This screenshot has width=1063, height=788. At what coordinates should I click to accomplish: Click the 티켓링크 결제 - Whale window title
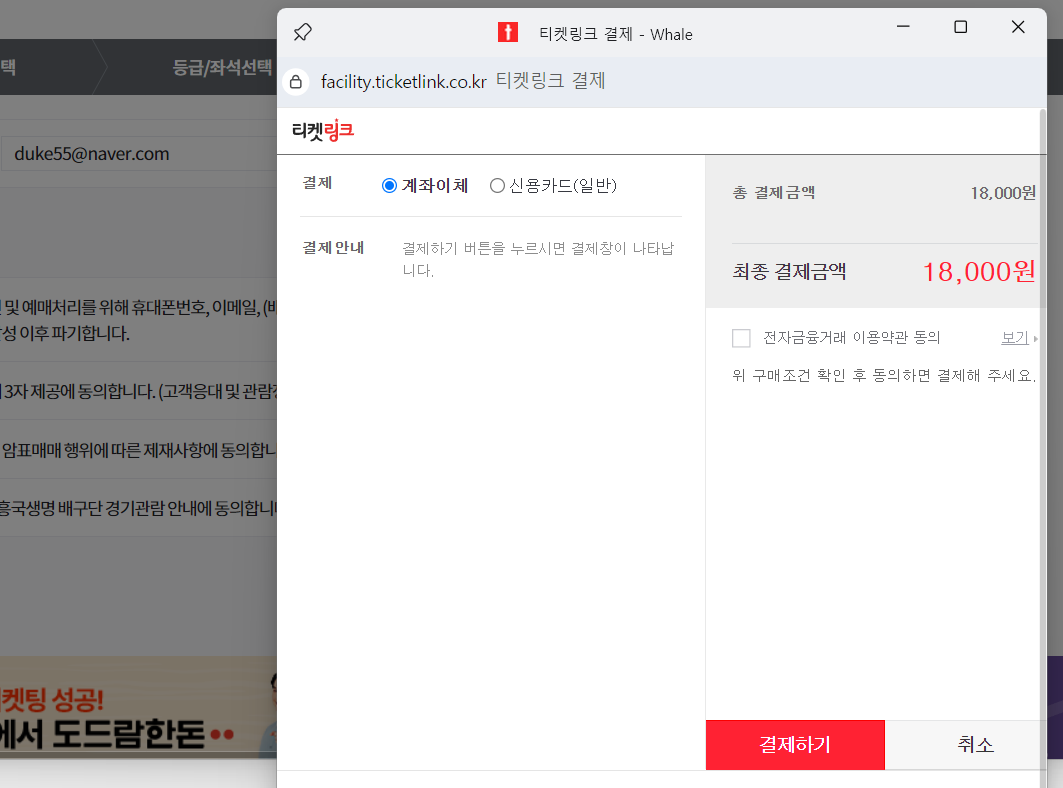click(x=616, y=34)
